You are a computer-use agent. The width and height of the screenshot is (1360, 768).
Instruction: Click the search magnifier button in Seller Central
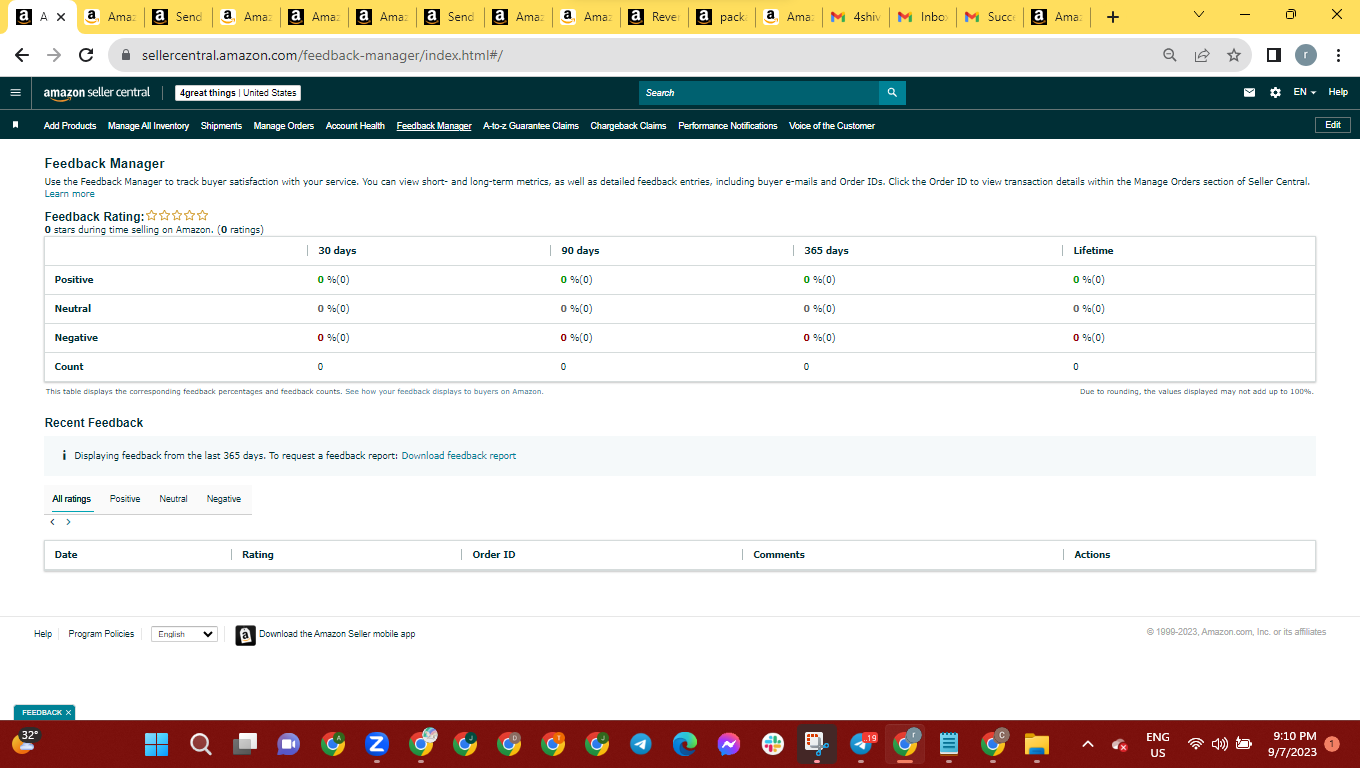[892, 93]
